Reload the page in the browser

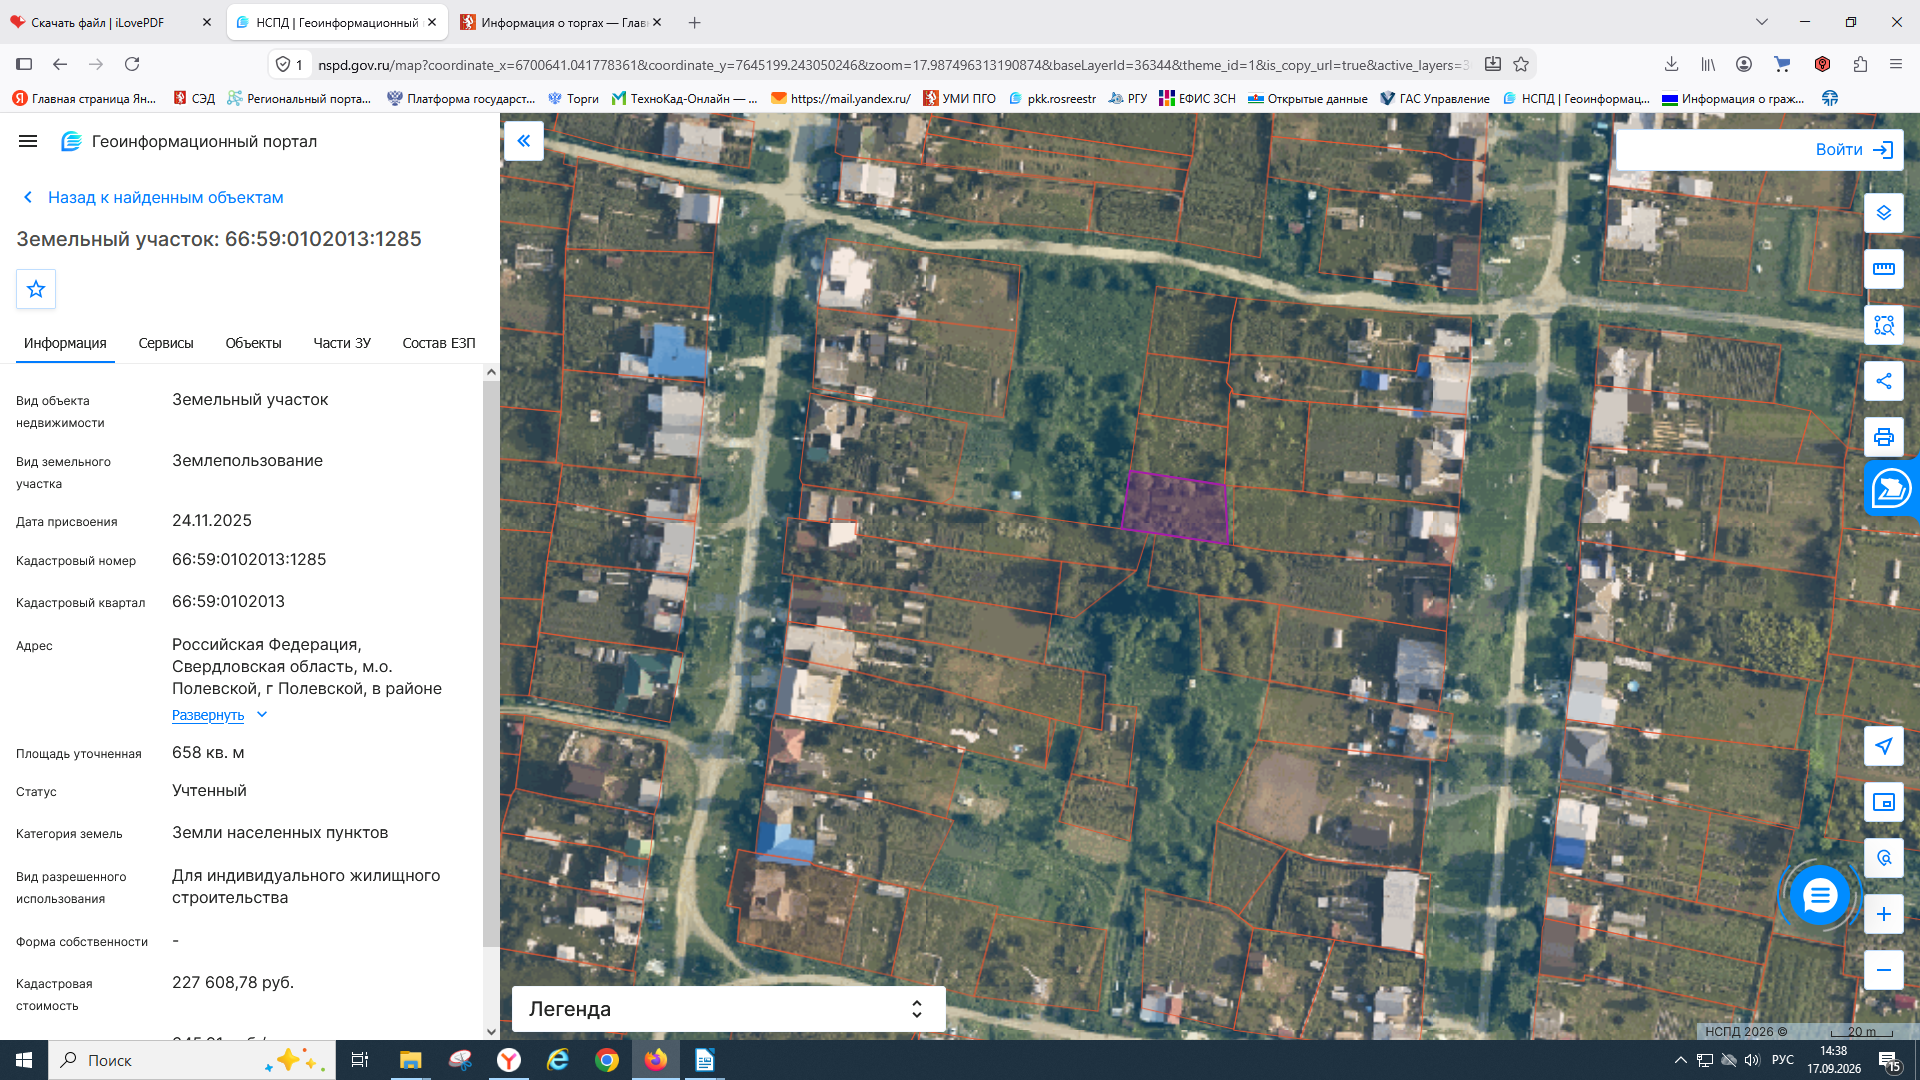[132, 64]
